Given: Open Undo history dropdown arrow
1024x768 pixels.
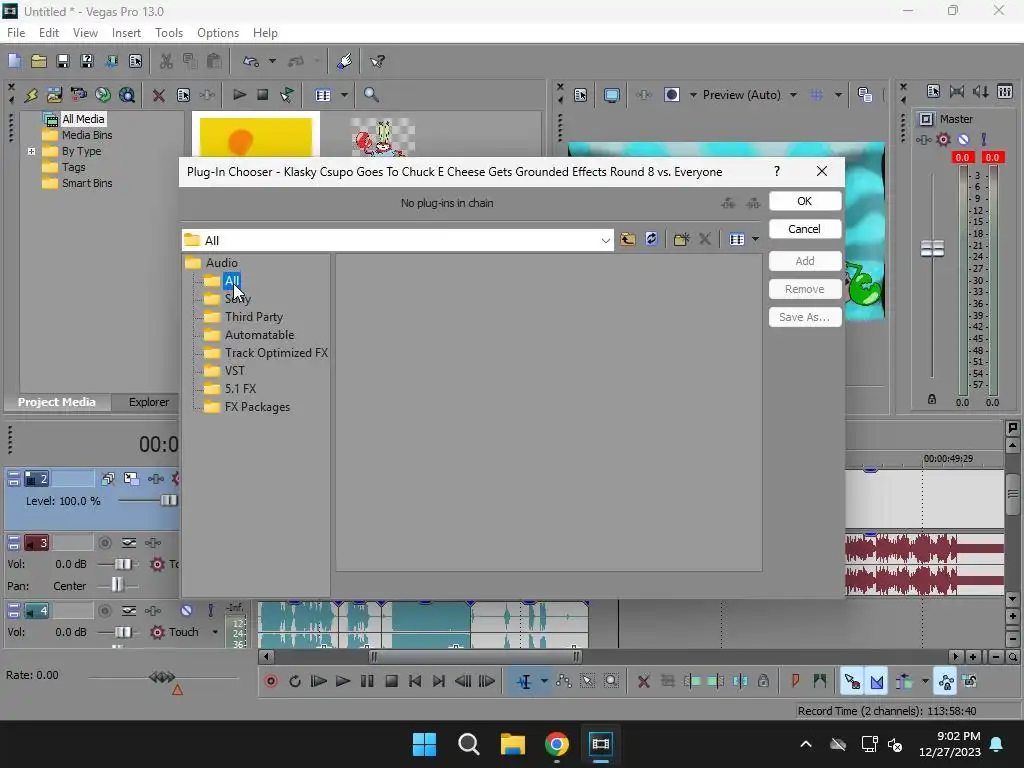Looking at the screenshot, I should point(272,61).
